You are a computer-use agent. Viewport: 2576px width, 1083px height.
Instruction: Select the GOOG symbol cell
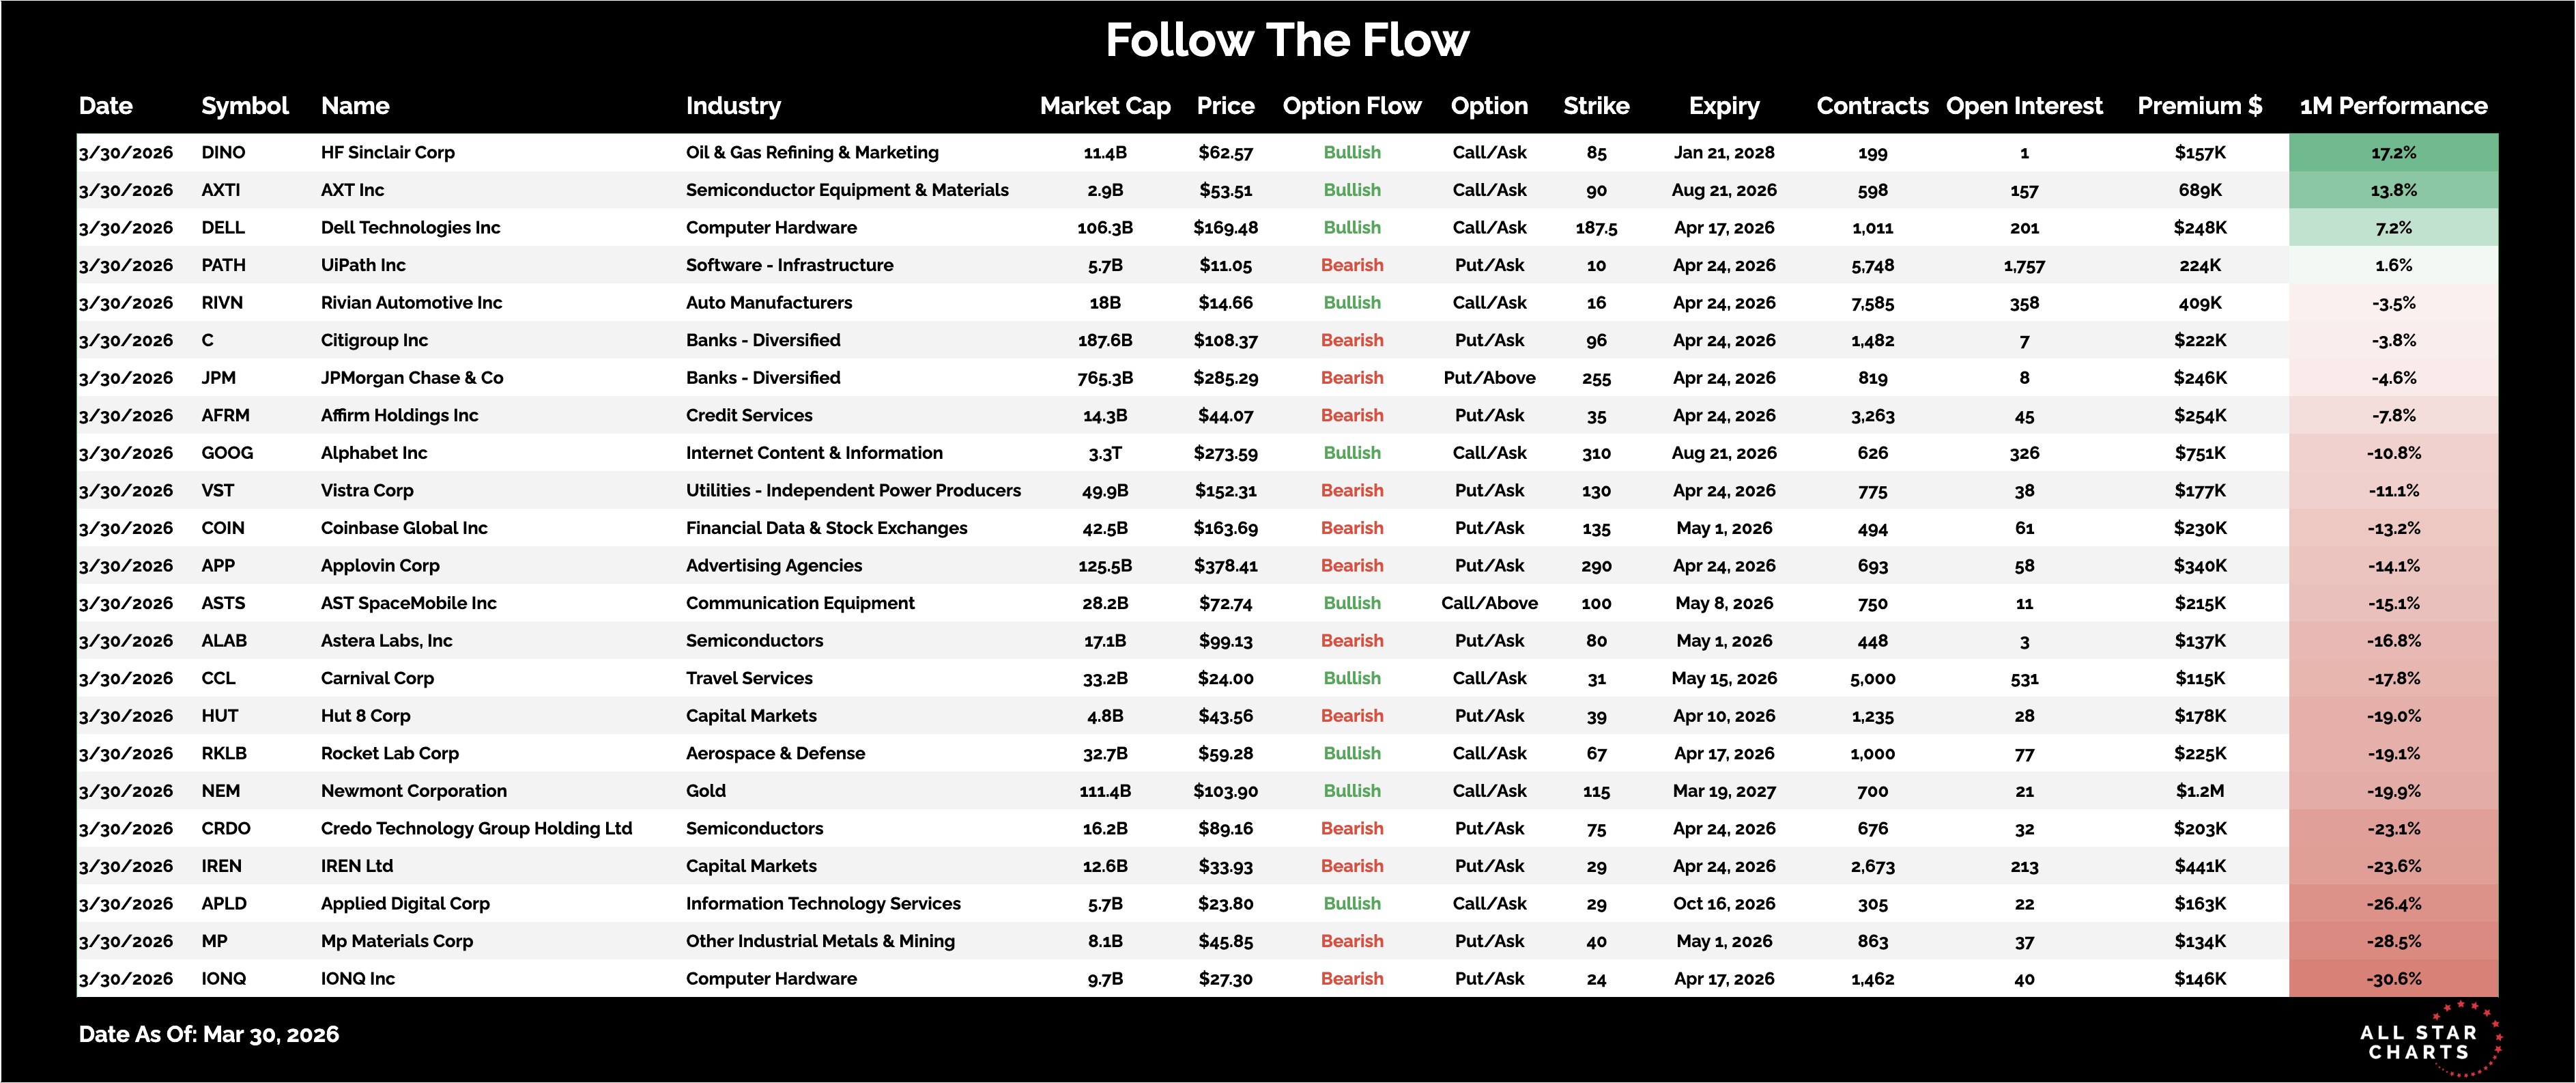click(227, 453)
